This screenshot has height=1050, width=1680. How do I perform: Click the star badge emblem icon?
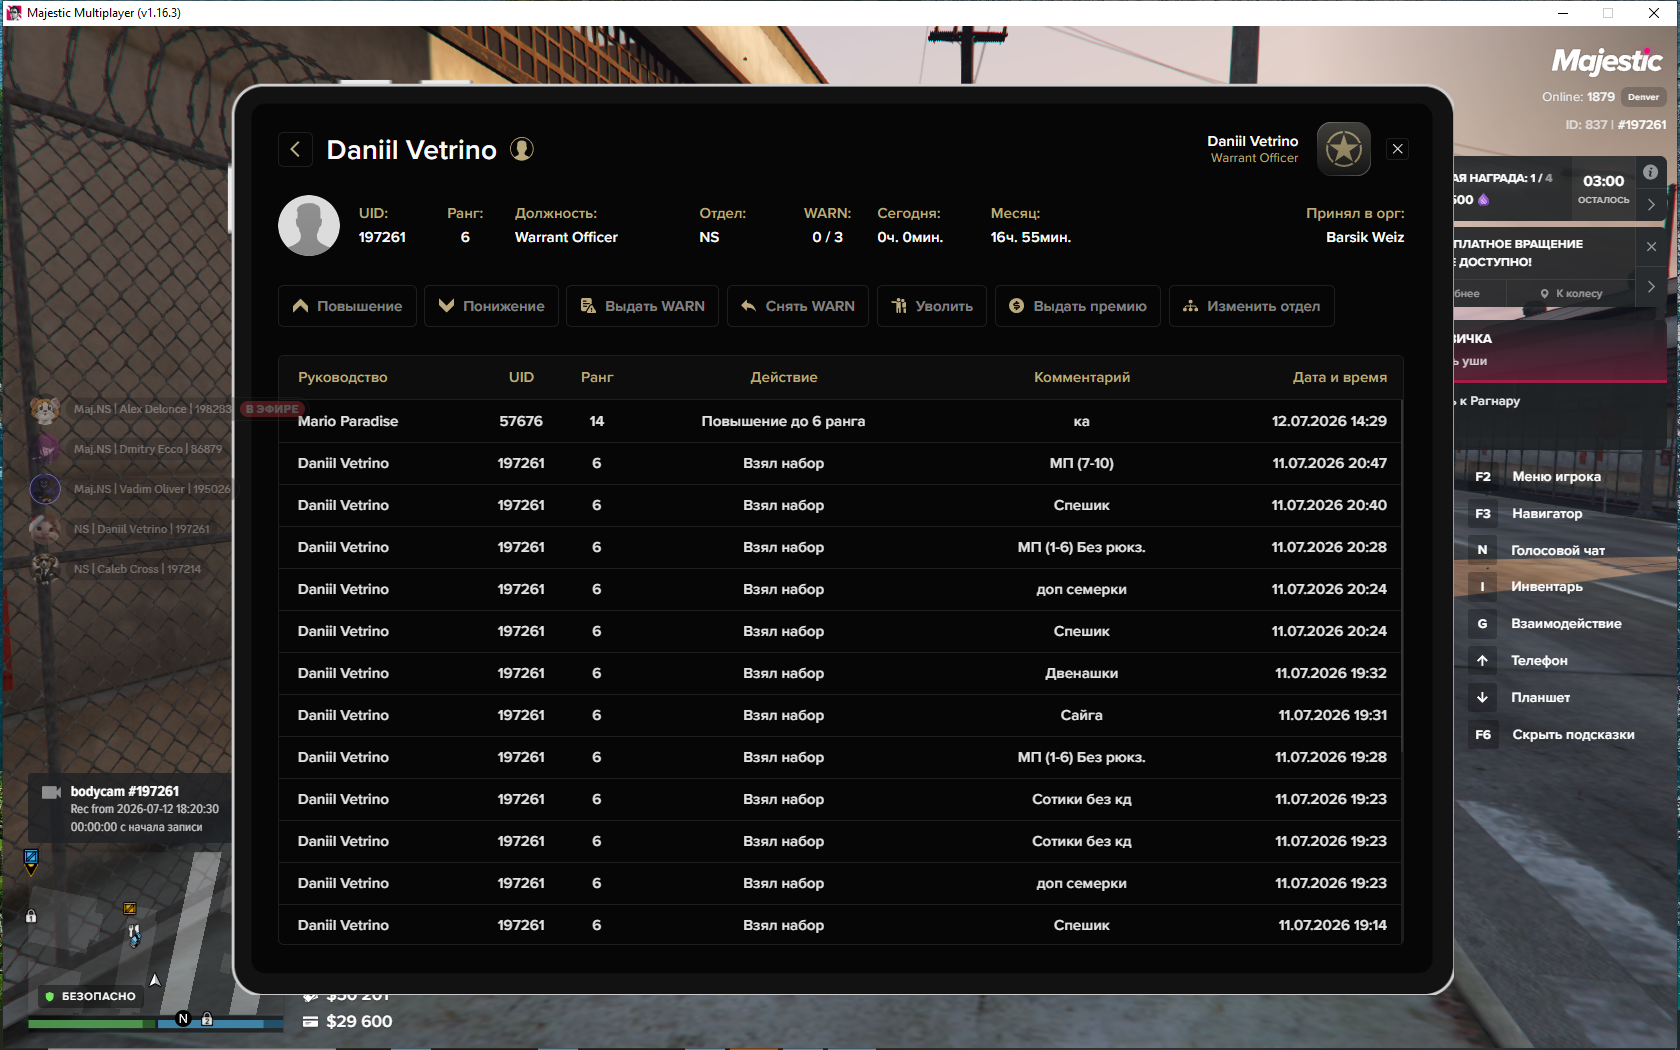coord(1343,149)
